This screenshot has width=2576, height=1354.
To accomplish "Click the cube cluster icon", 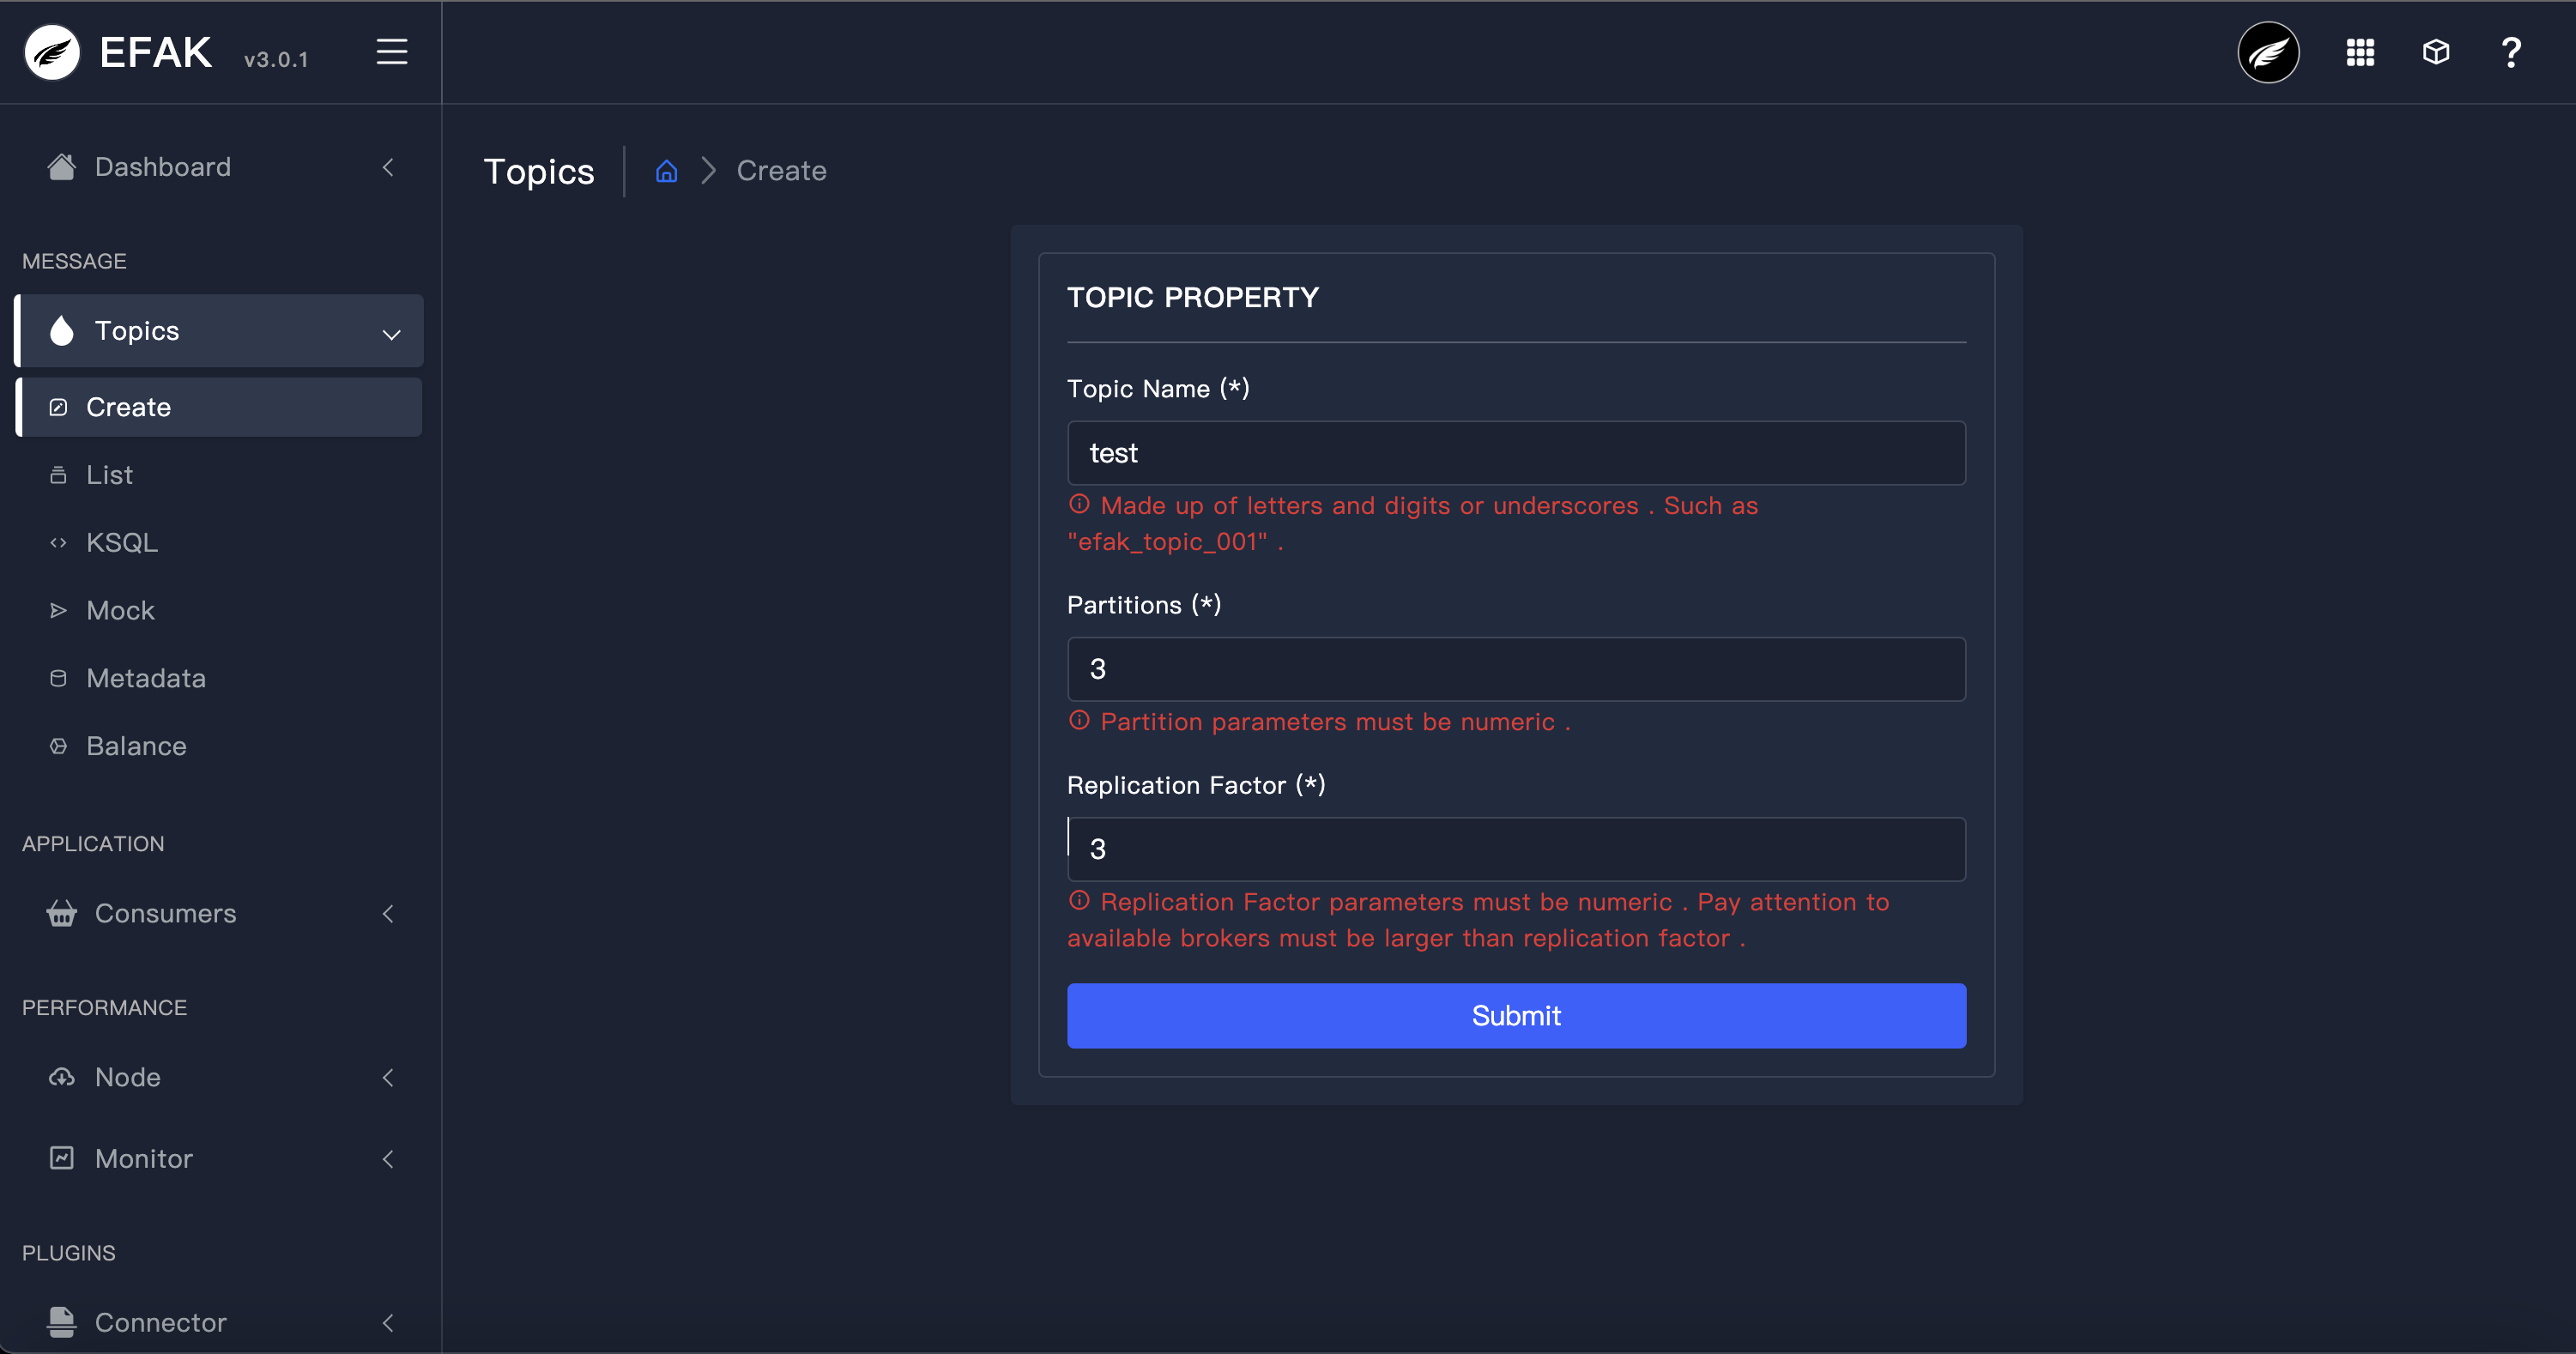I will click(x=2436, y=52).
